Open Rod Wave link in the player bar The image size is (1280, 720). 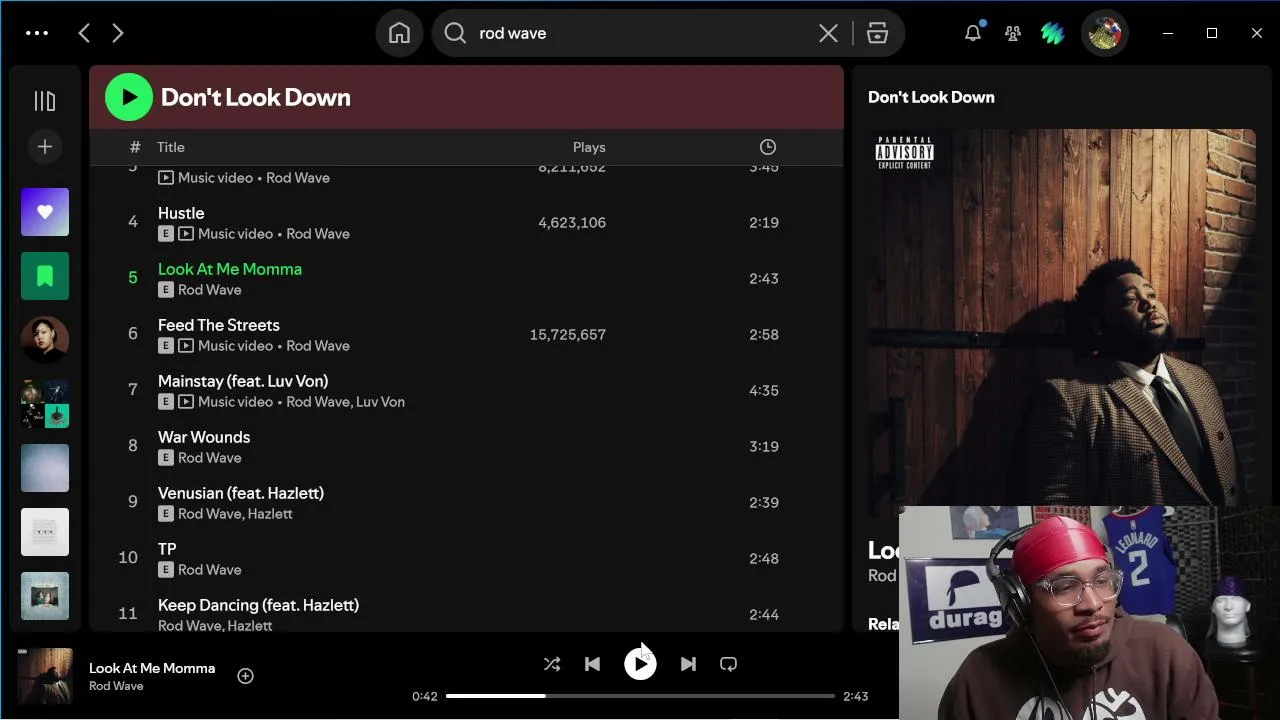tap(116, 686)
